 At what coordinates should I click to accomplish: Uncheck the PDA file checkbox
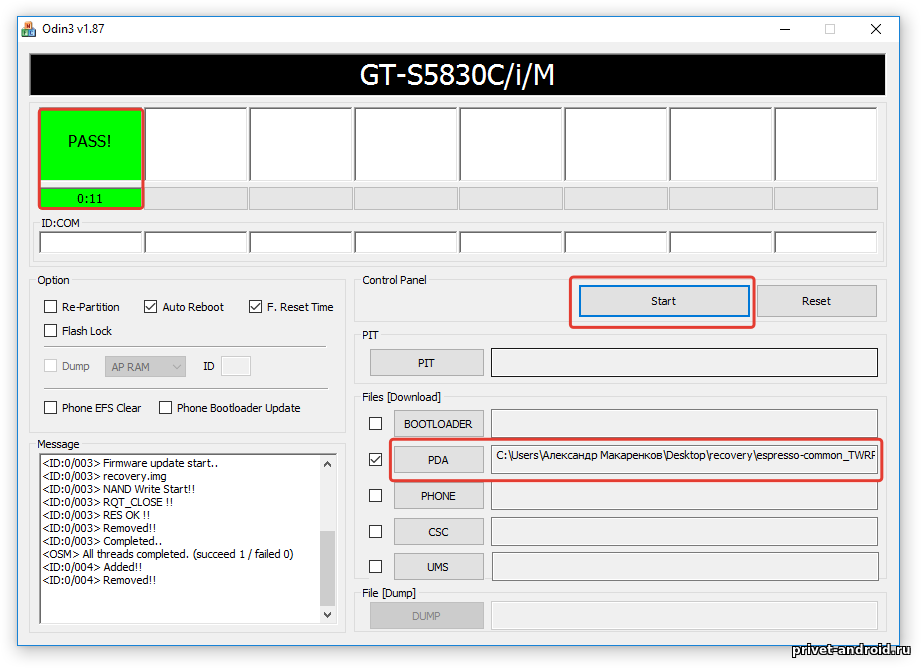click(375, 459)
